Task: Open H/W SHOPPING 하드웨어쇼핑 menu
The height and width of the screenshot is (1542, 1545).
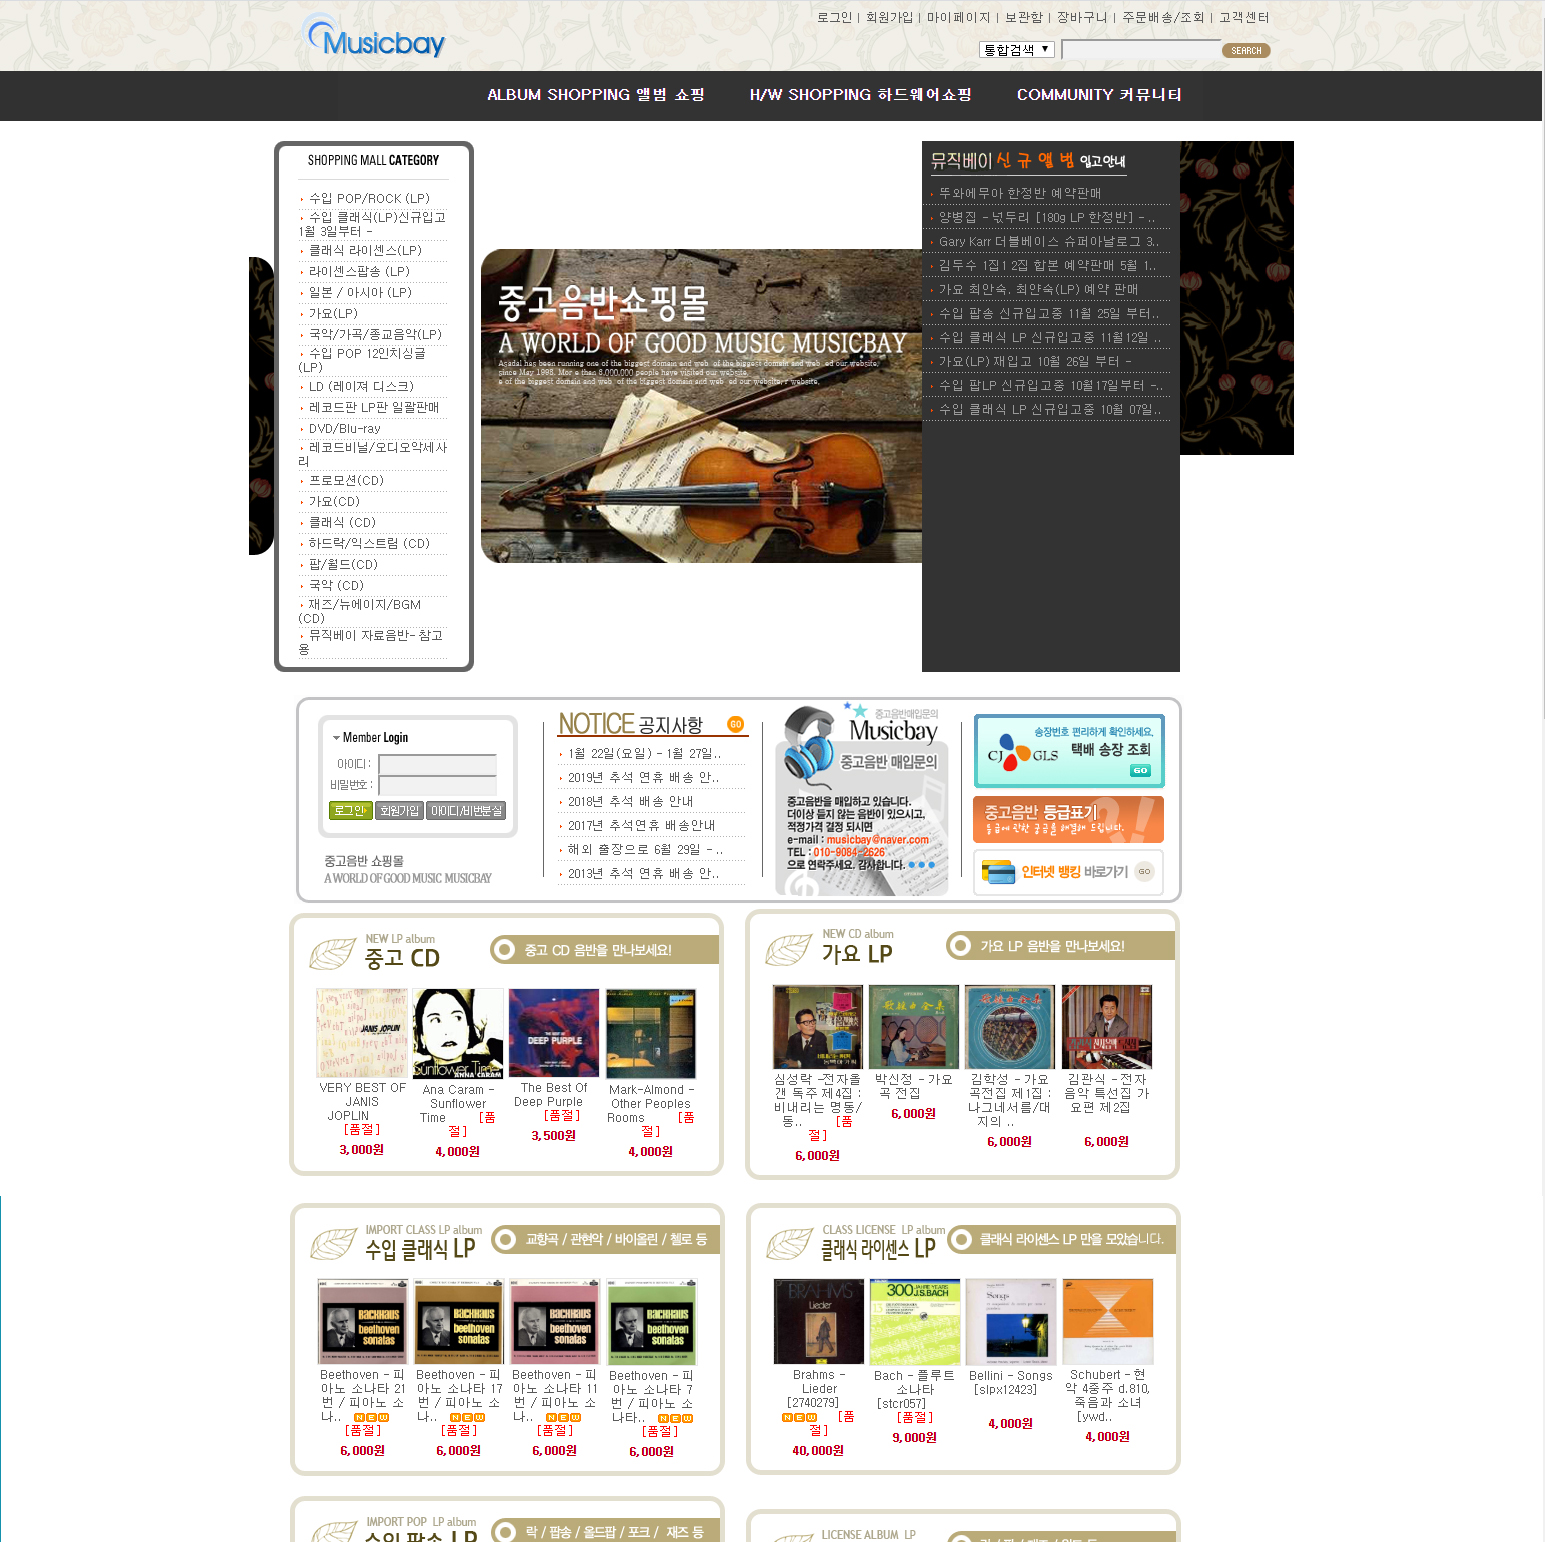Action: click(860, 95)
